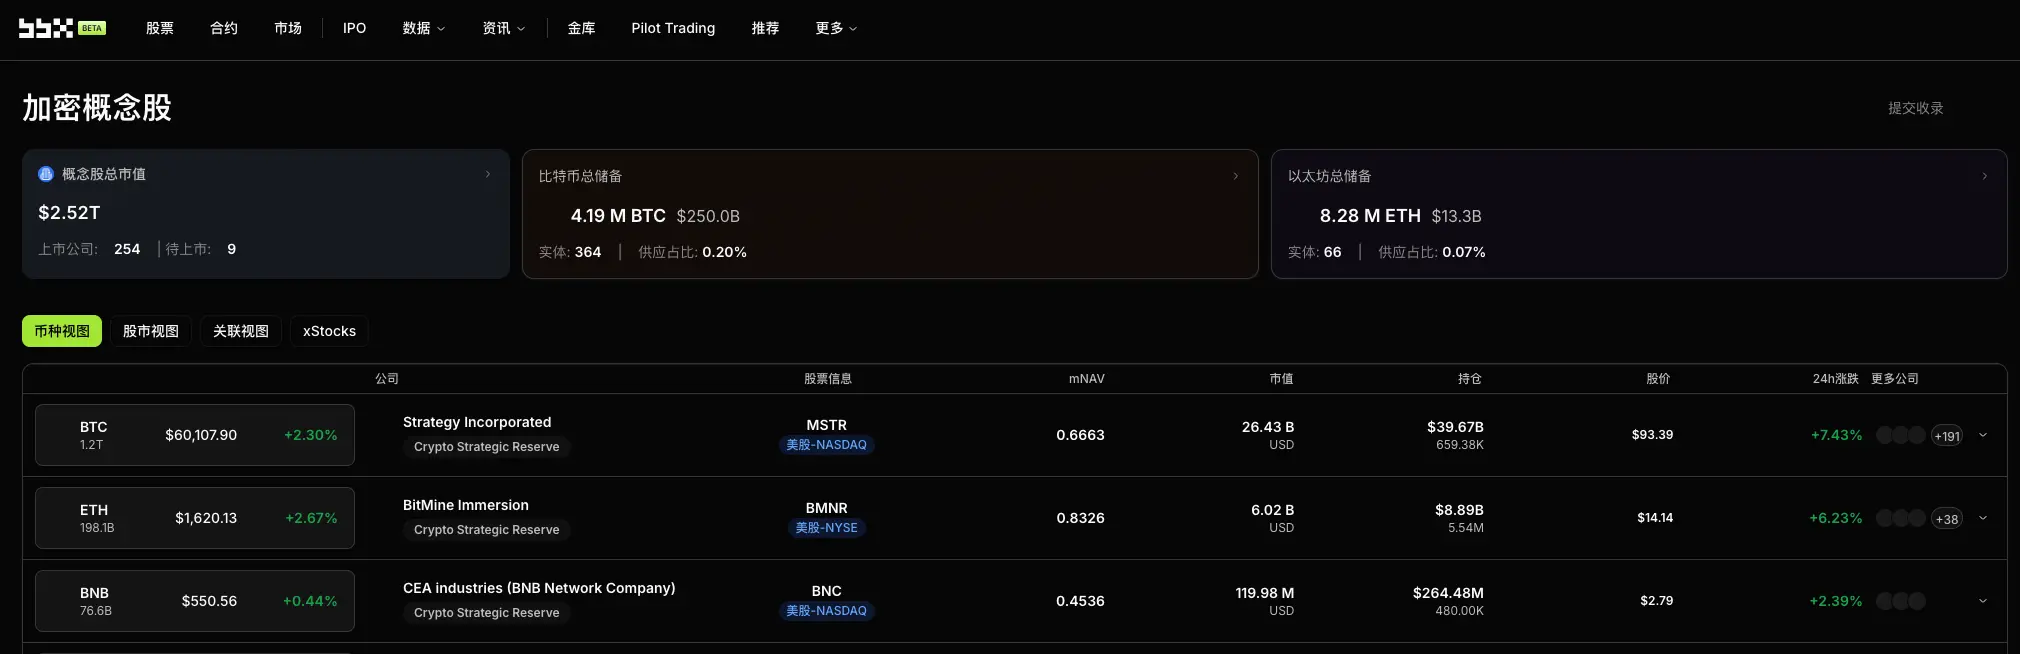
Task: Click the 6.02 B market cap value
Action: (x=1273, y=510)
